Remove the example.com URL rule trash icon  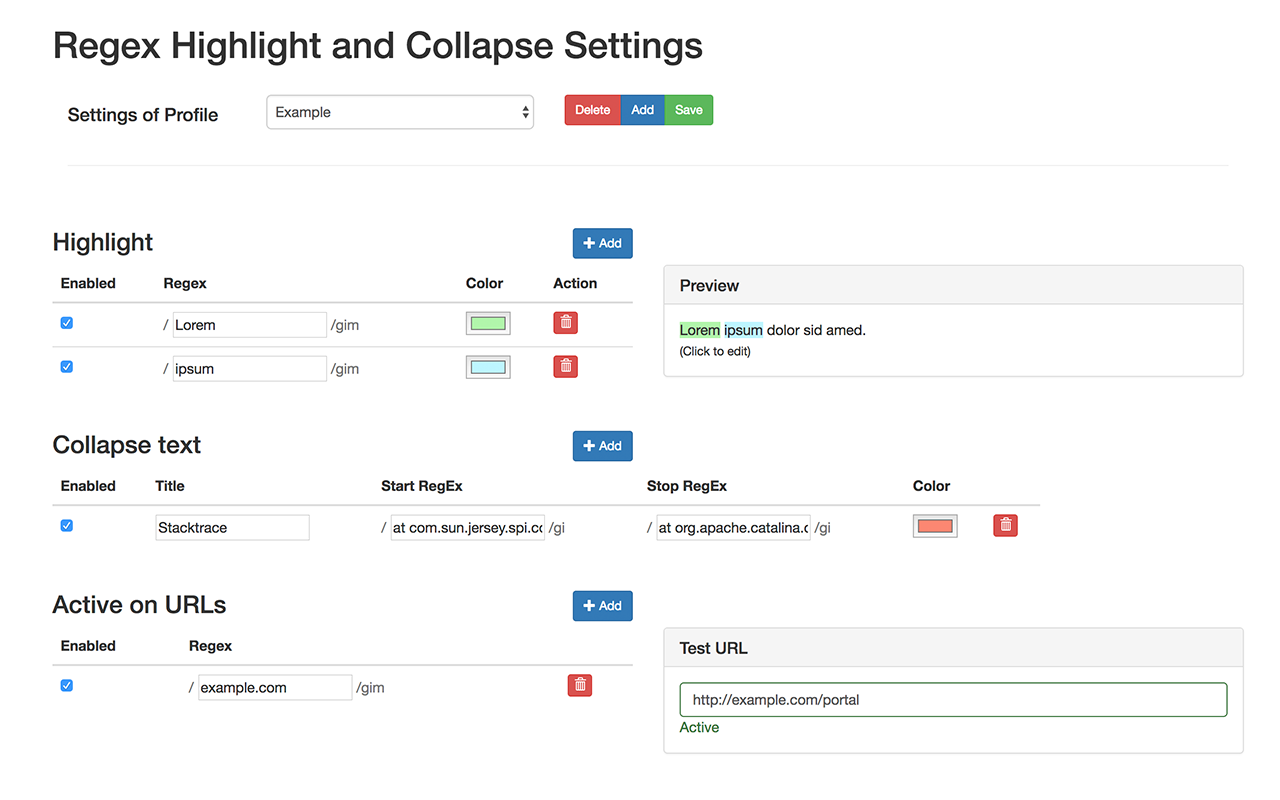580,685
